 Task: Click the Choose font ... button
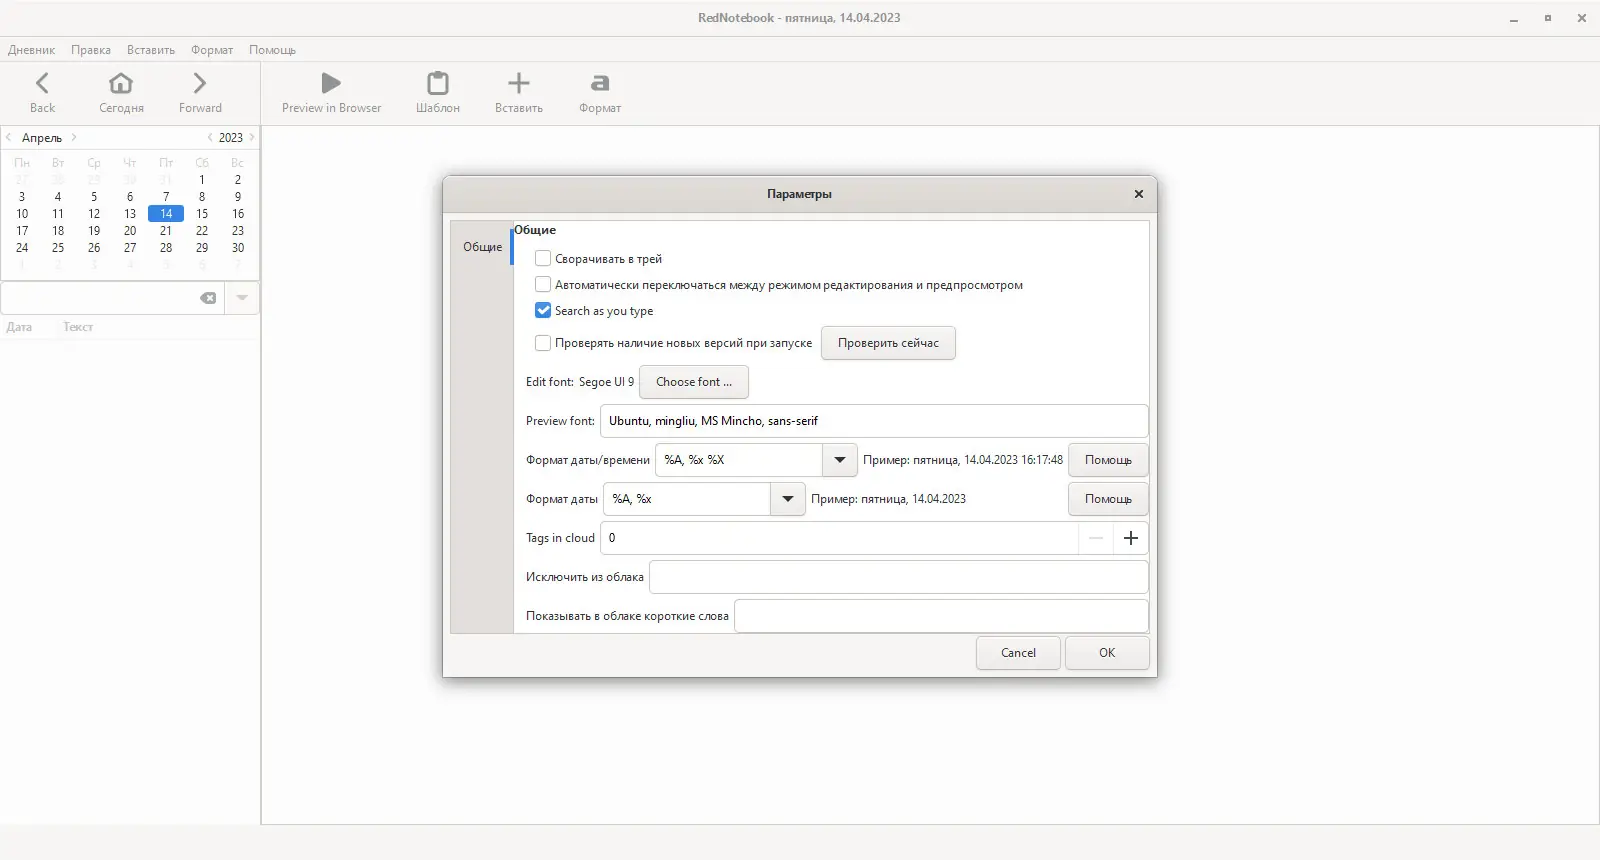694,382
